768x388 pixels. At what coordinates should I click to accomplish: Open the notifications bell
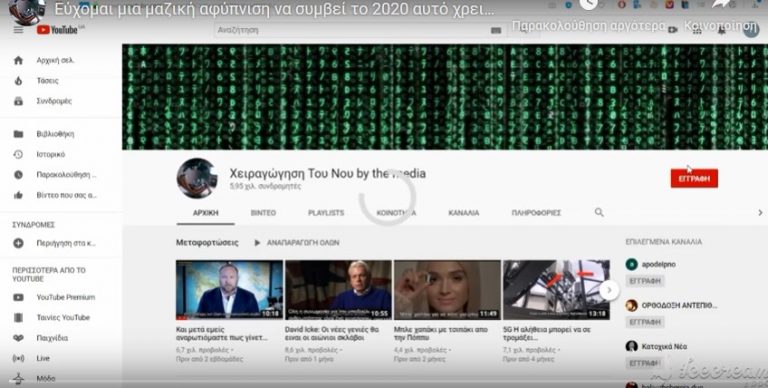722,30
